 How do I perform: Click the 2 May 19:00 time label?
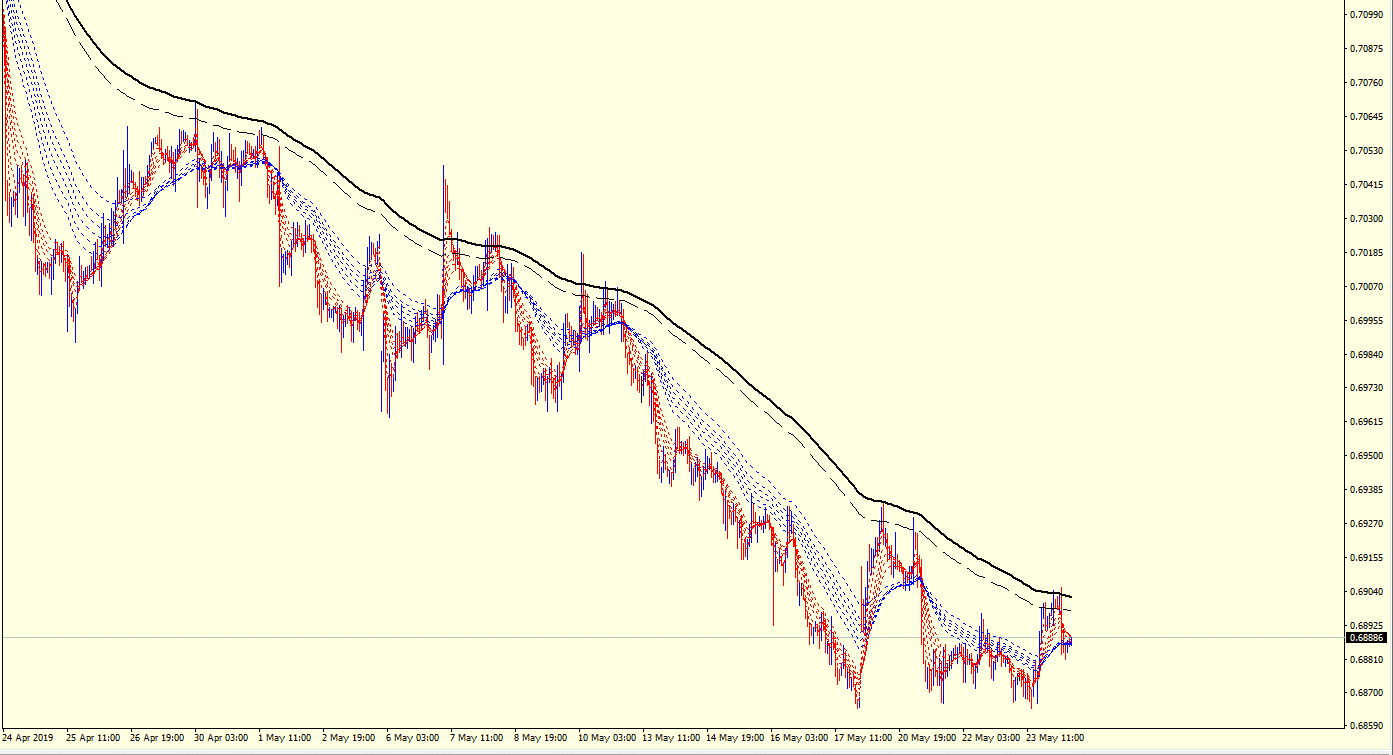pyautogui.click(x=350, y=738)
